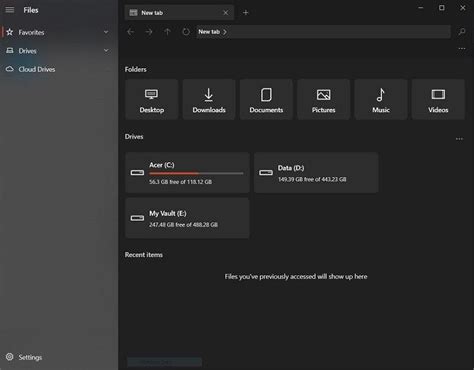Add a new tab with plus button

[x=246, y=13]
